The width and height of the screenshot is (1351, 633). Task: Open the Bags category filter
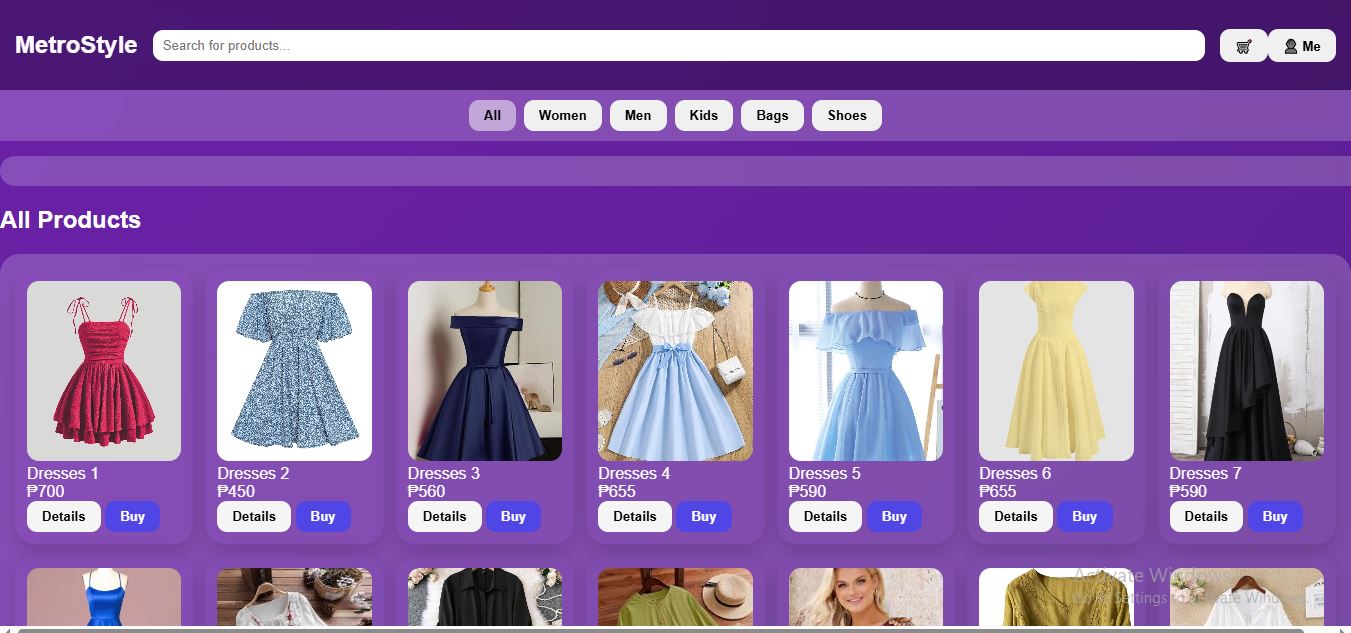point(771,115)
